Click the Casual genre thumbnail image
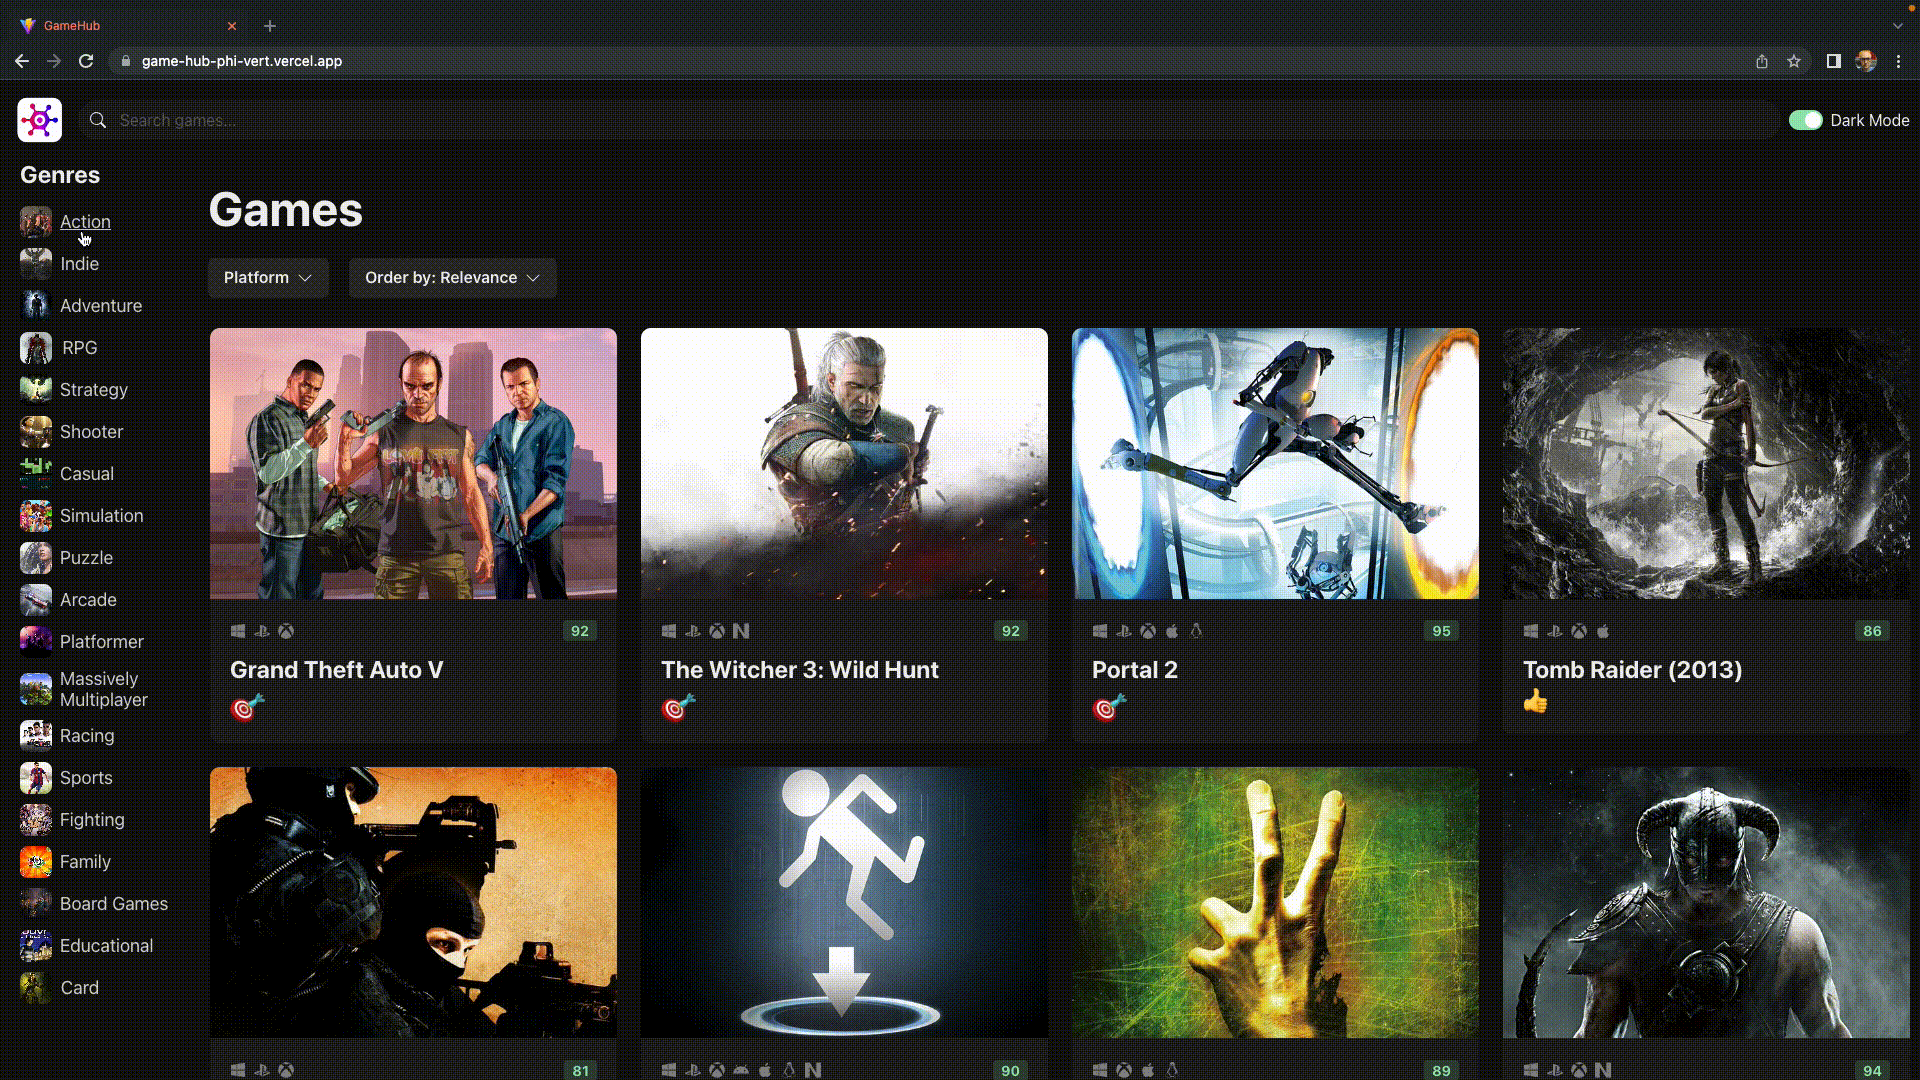The height and width of the screenshot is (1080, 1920). 36,474
